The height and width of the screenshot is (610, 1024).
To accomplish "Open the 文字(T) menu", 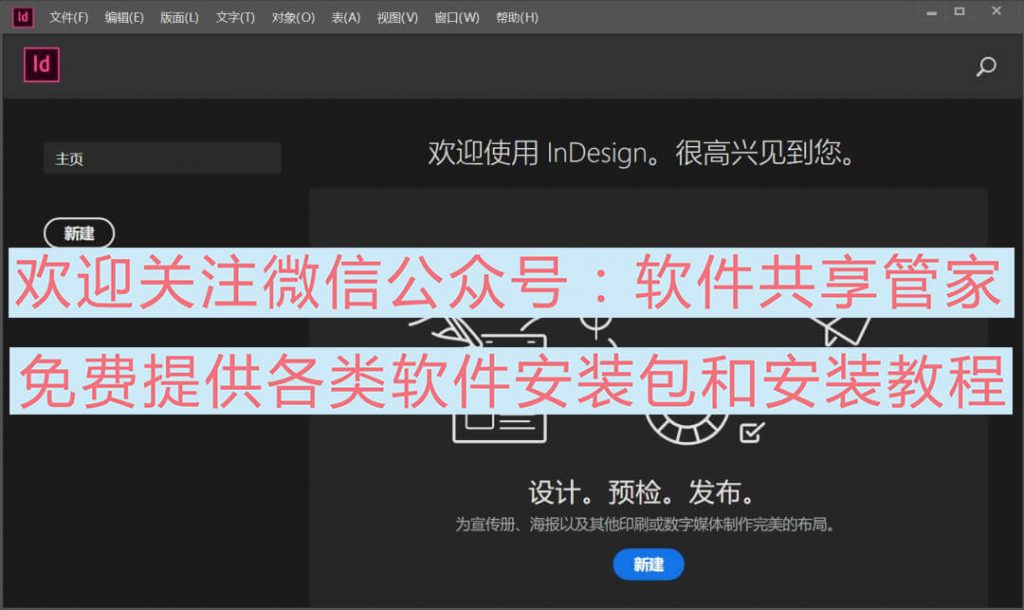I will pos(235,18).
